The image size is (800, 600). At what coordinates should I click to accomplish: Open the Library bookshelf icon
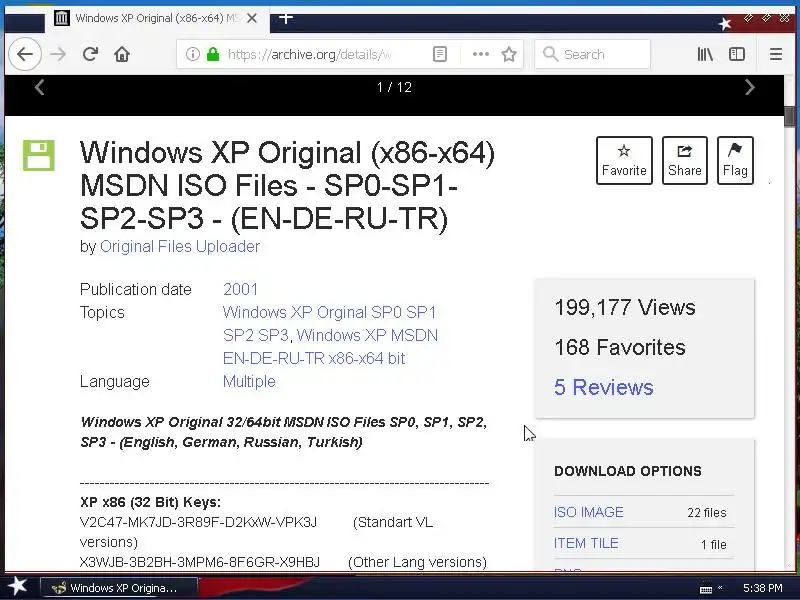(705, 54)
